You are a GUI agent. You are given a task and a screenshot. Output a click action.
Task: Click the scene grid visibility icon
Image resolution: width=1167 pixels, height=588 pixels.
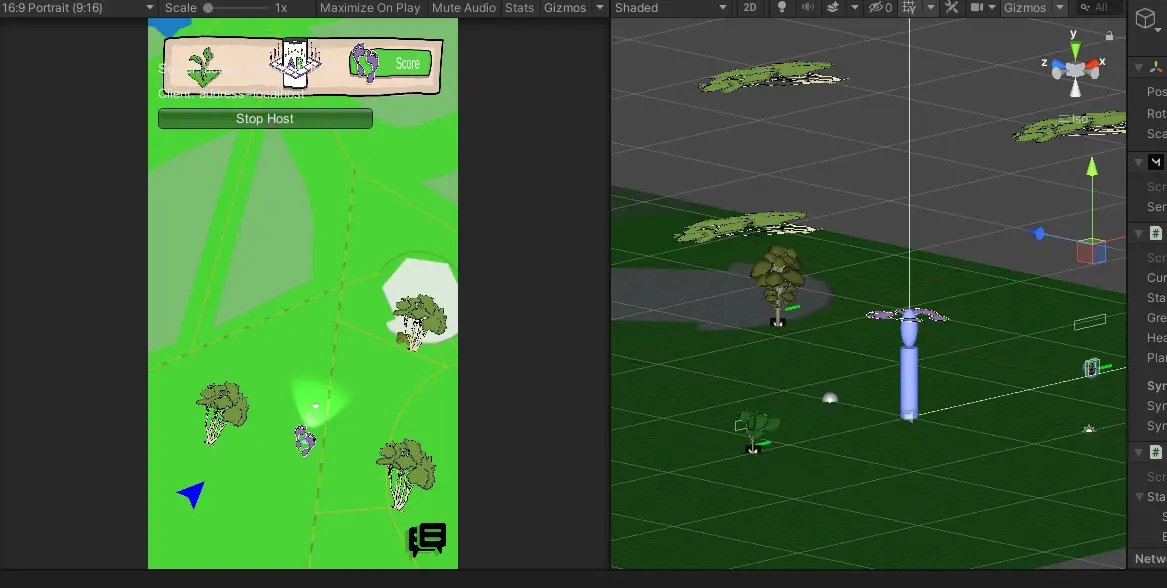point(909,8)
